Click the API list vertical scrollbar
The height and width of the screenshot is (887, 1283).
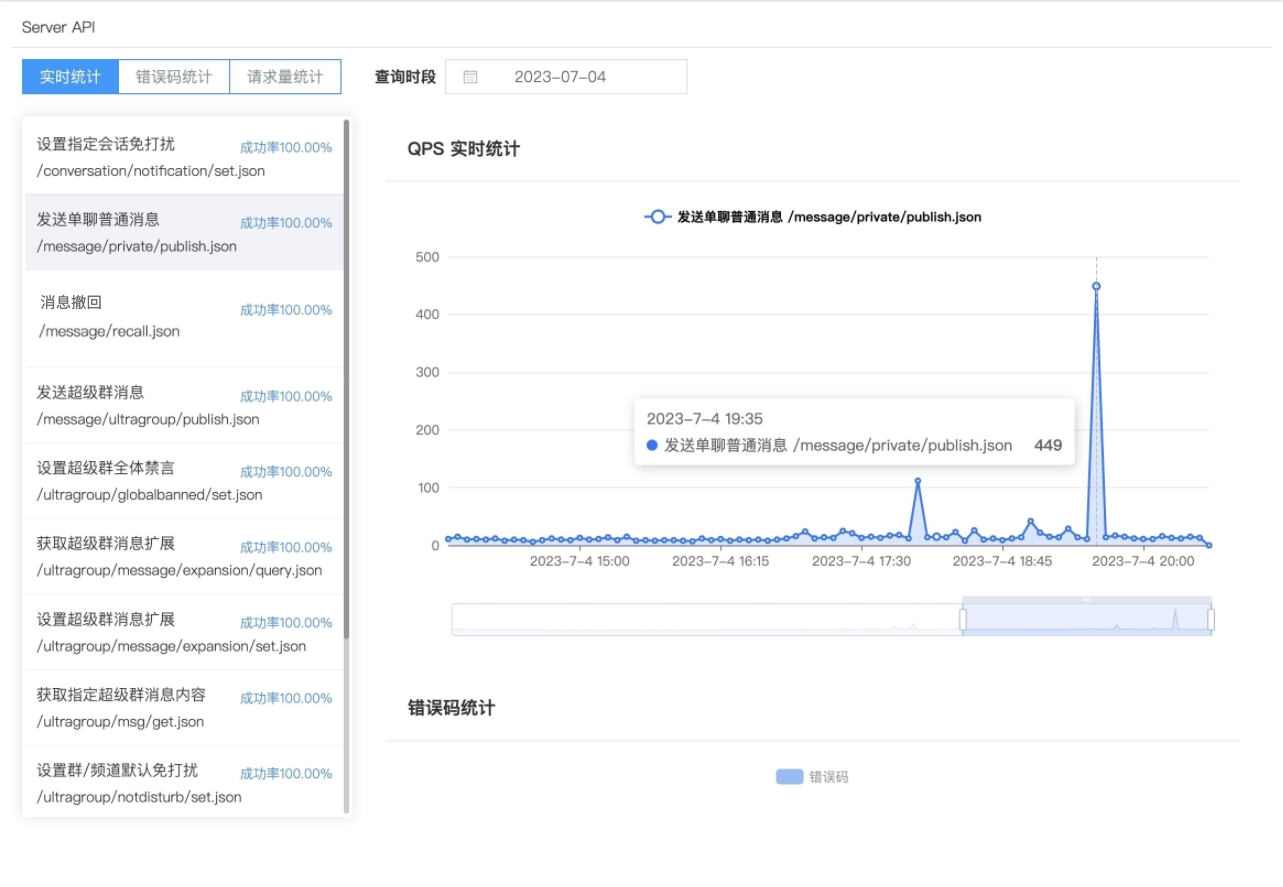pos(347,380)
